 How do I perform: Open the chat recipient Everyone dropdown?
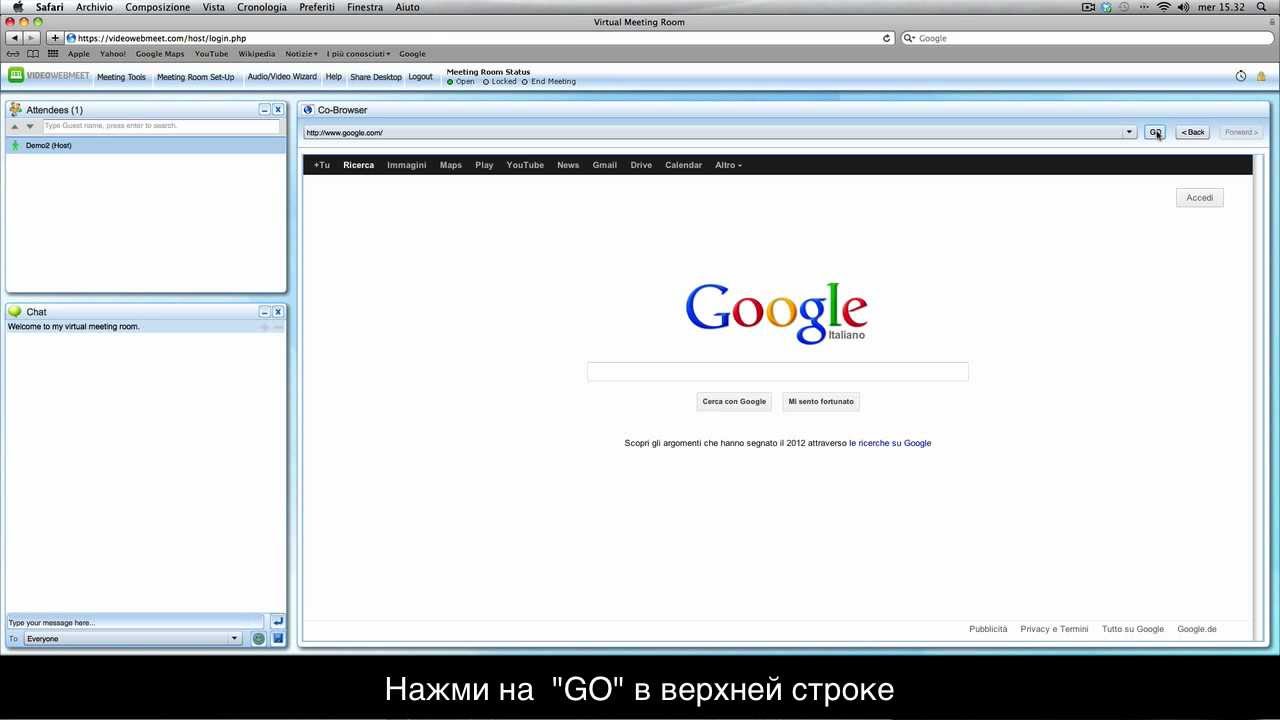pos(132,638)
